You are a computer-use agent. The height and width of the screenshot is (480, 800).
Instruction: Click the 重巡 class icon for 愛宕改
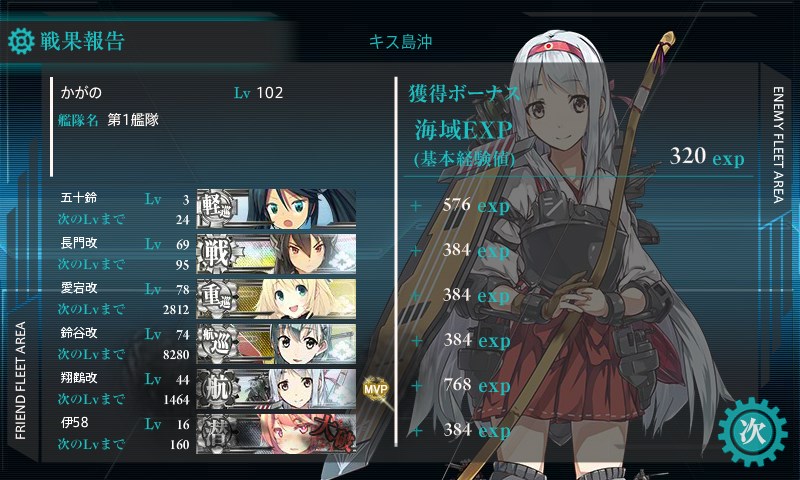pyautogui.click(x=217, y=298)
